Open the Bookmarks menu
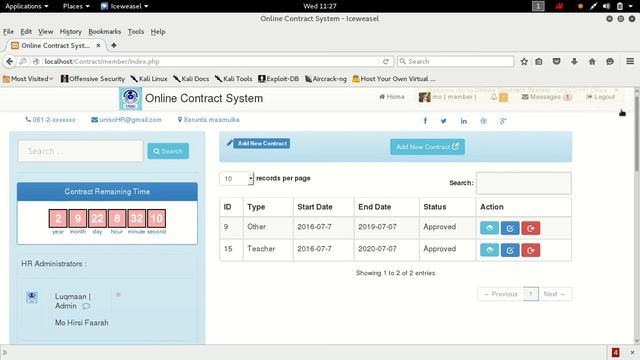Image resolution: width=640 pixels, height=360 pixels. 104,31
